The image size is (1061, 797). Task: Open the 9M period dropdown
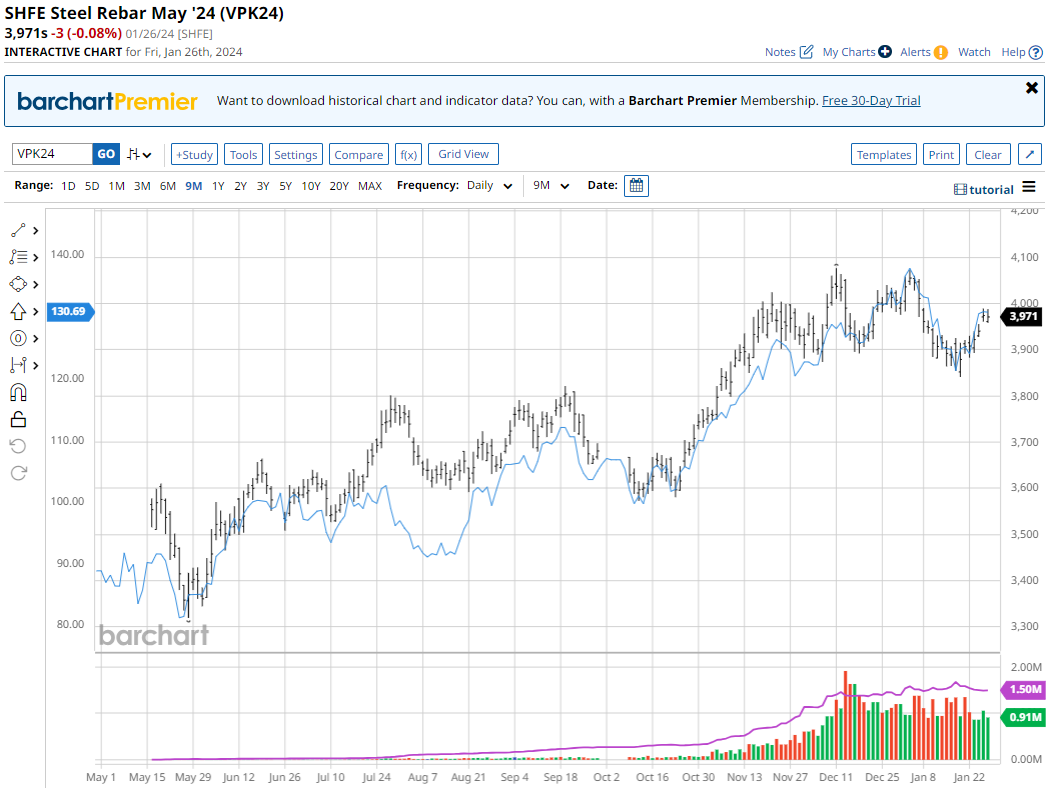[x=550, y=186]
